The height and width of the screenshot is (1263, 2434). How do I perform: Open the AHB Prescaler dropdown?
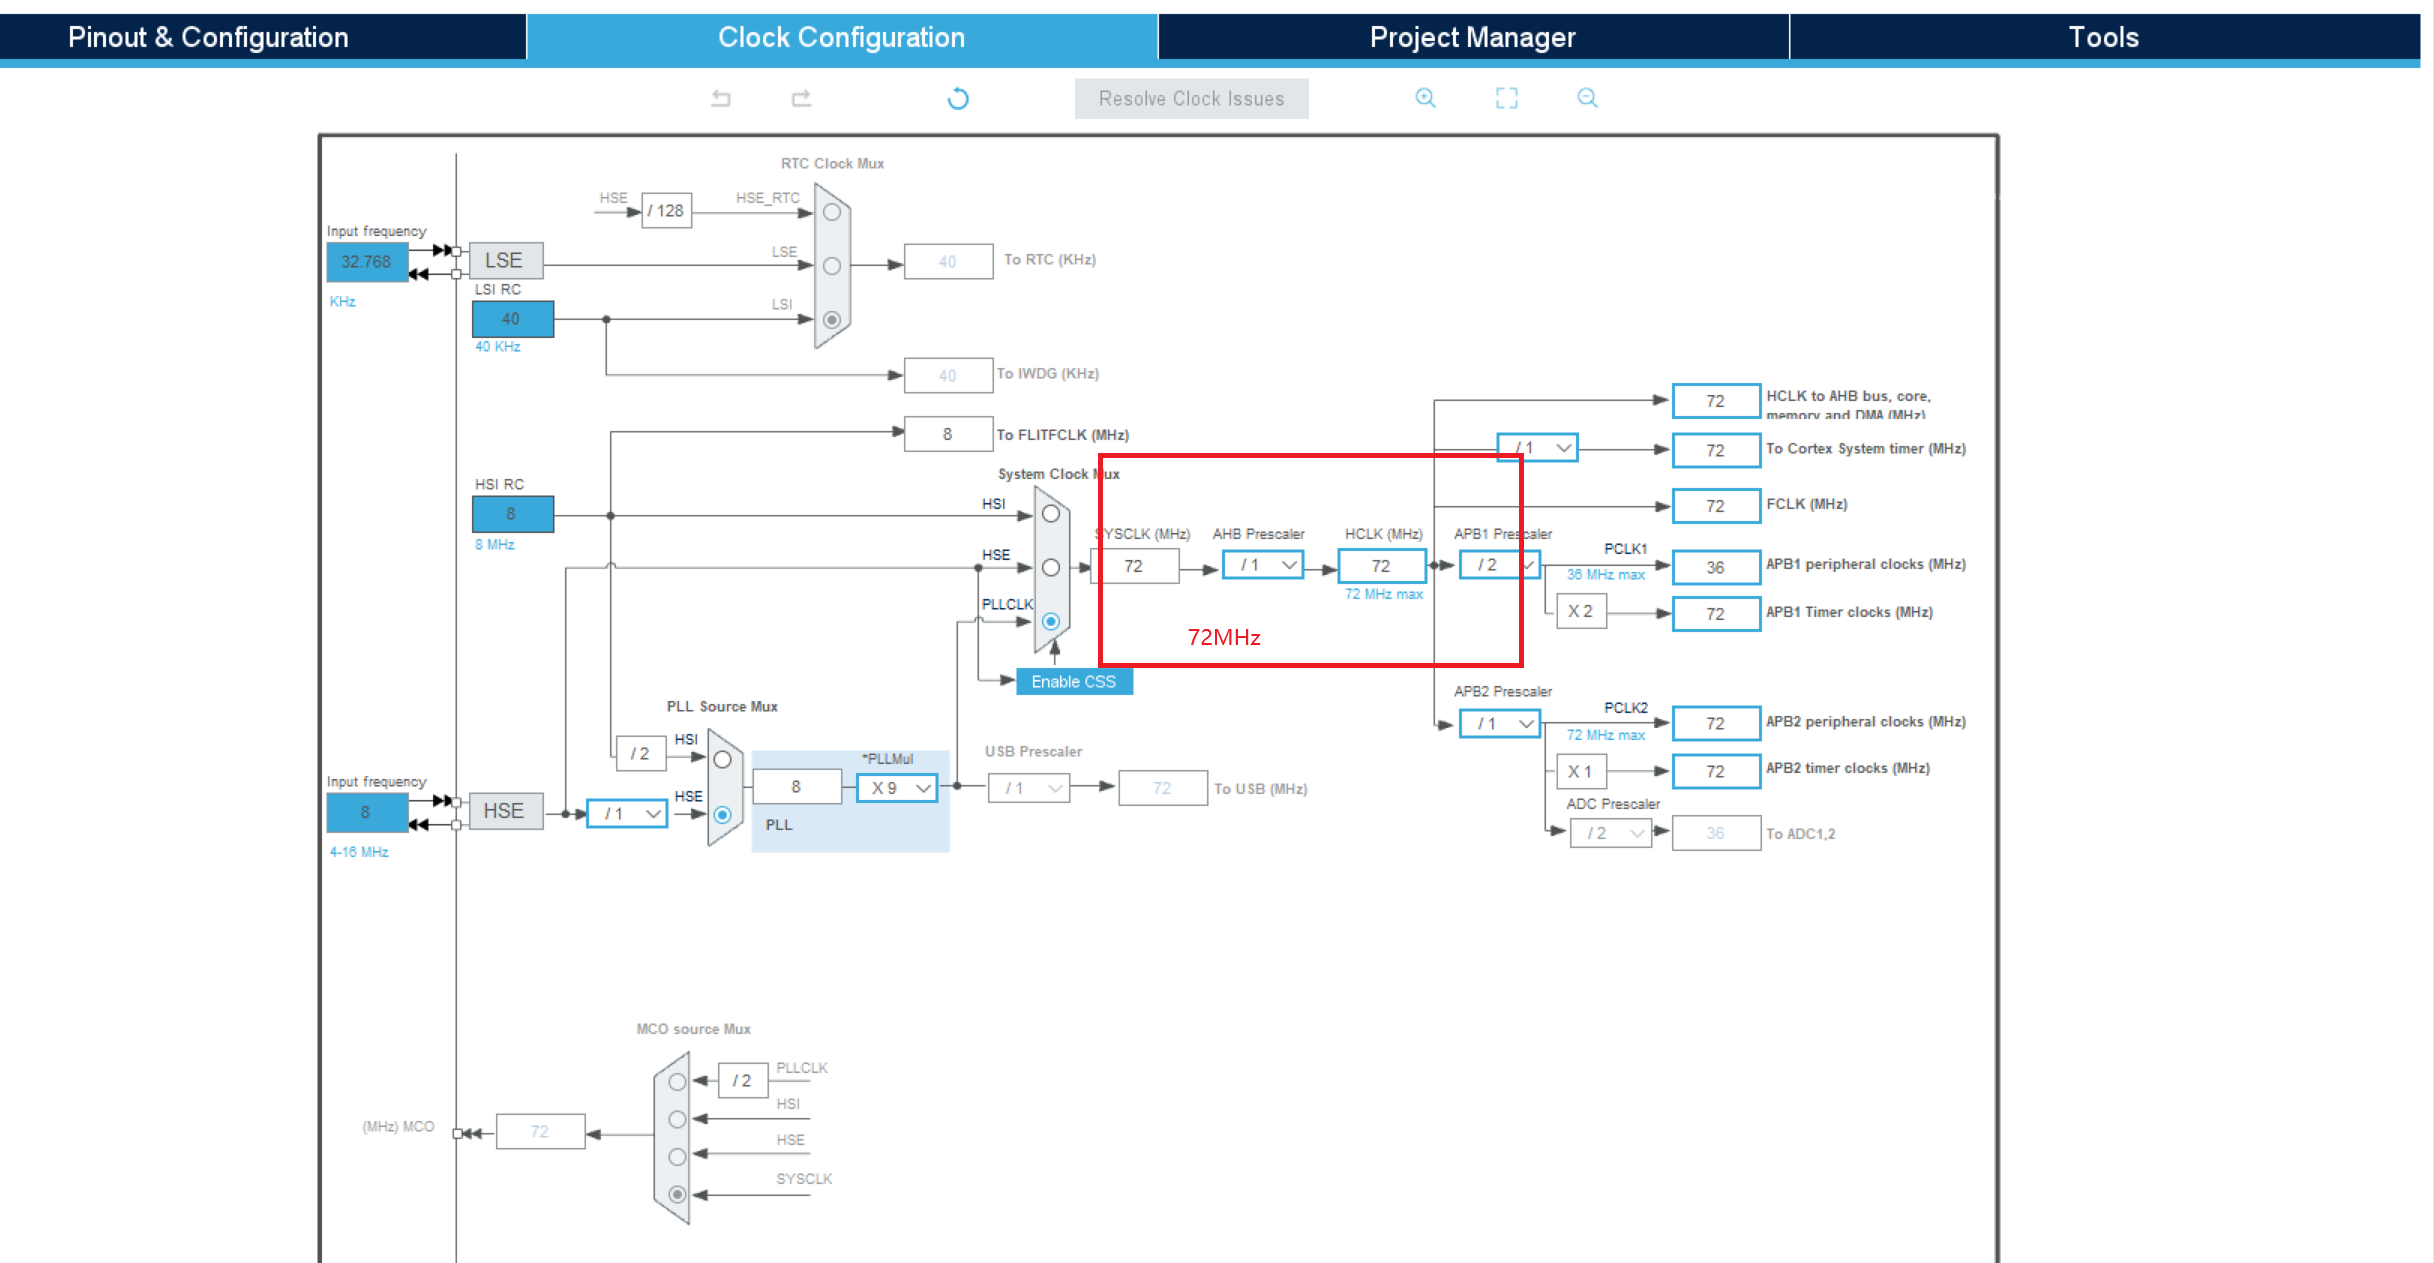coord(1263,566)
